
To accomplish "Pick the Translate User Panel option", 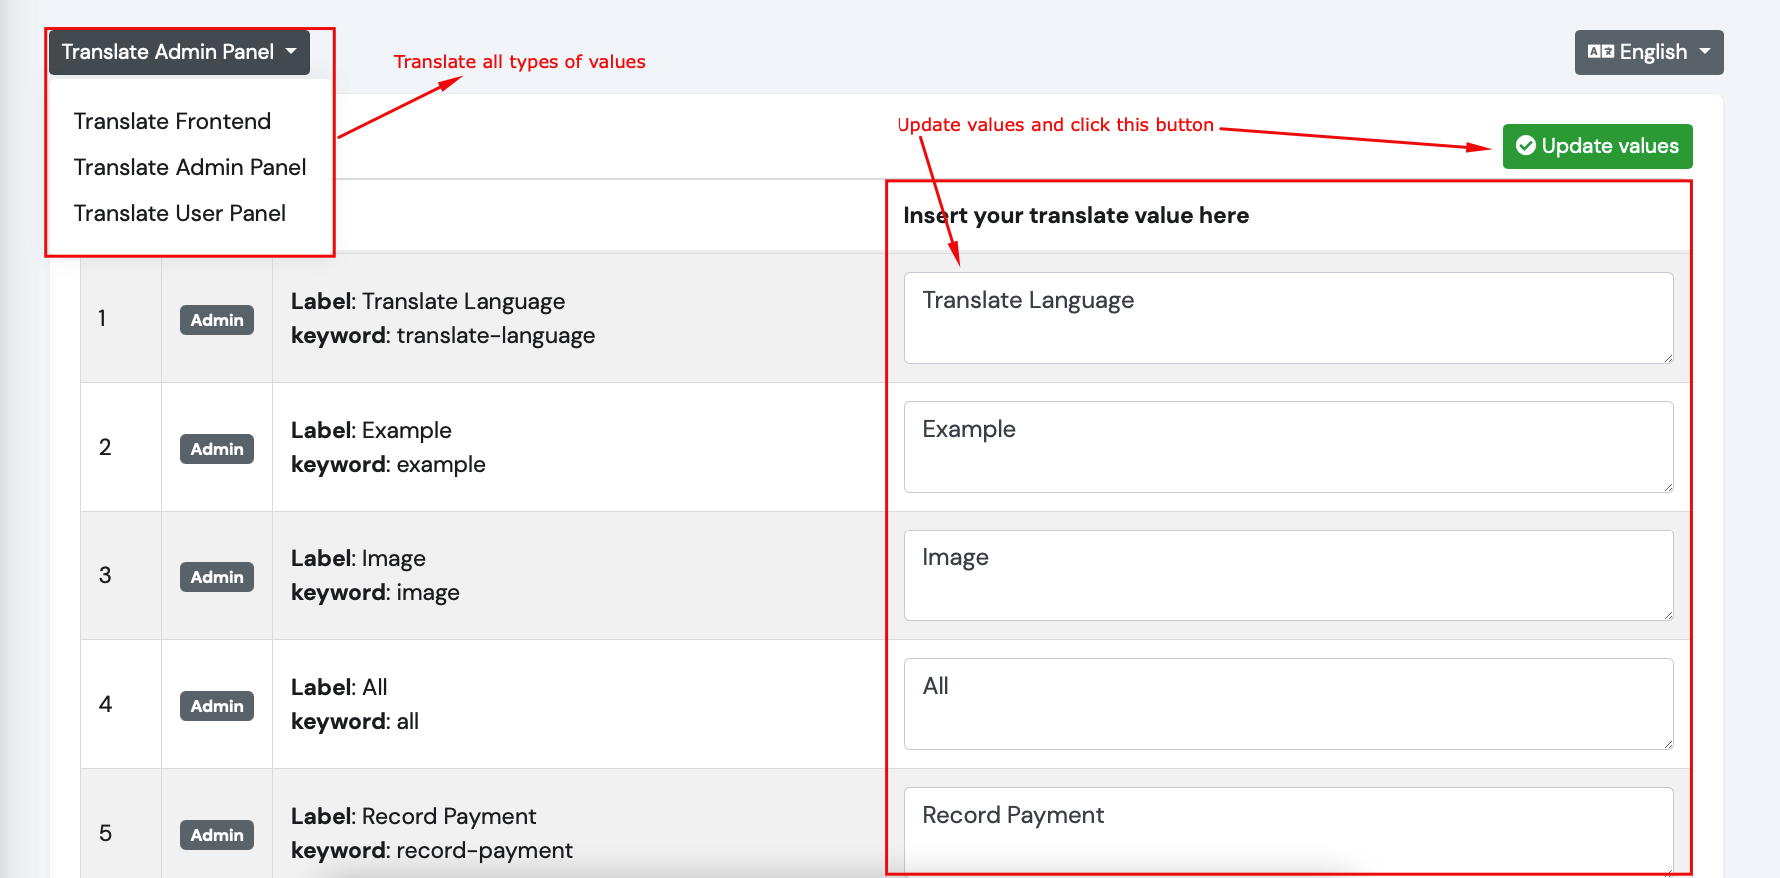I will pos(180,213).
